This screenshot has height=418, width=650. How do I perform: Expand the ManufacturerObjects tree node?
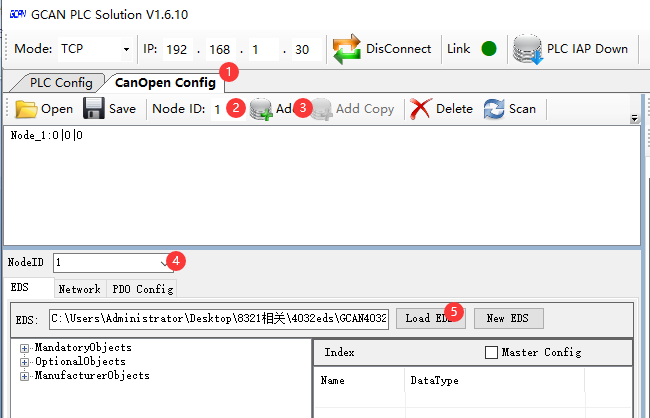tap(24, 376)
